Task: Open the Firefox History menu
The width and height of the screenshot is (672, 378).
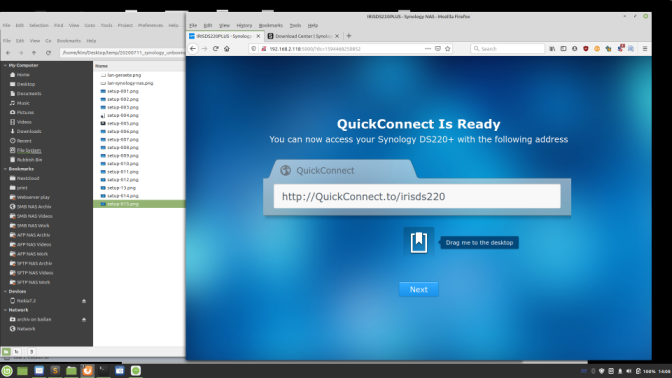Action: click(244, 25)
